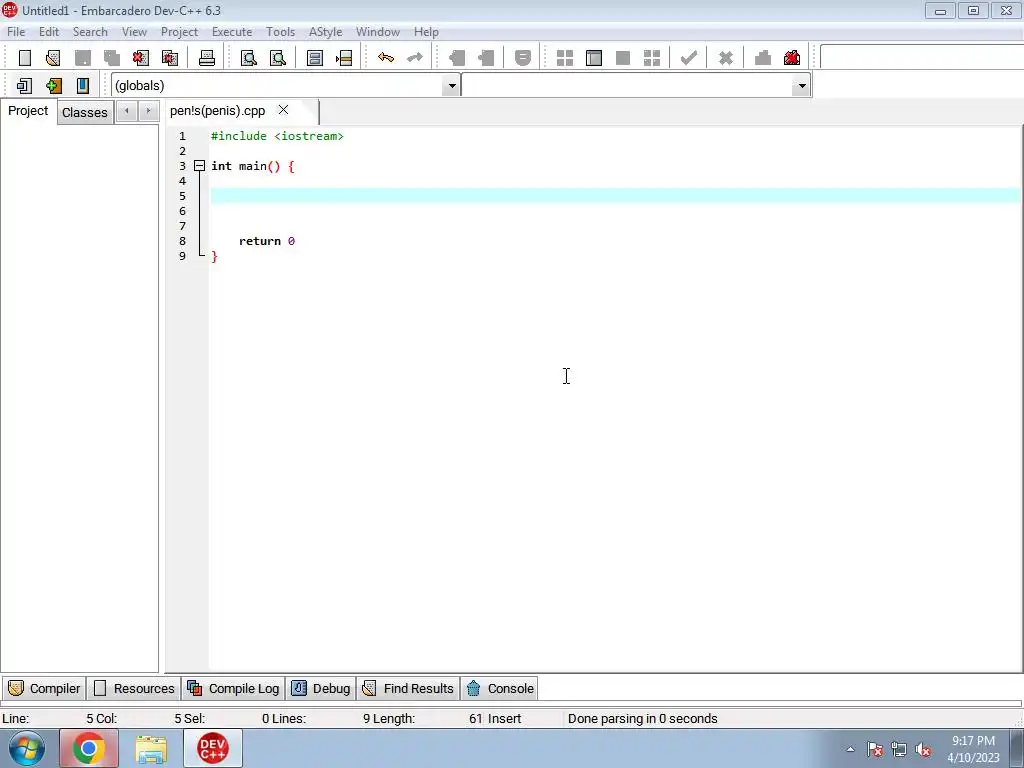
Task: Click the Go to function toolbar icon
Action: 315,57
